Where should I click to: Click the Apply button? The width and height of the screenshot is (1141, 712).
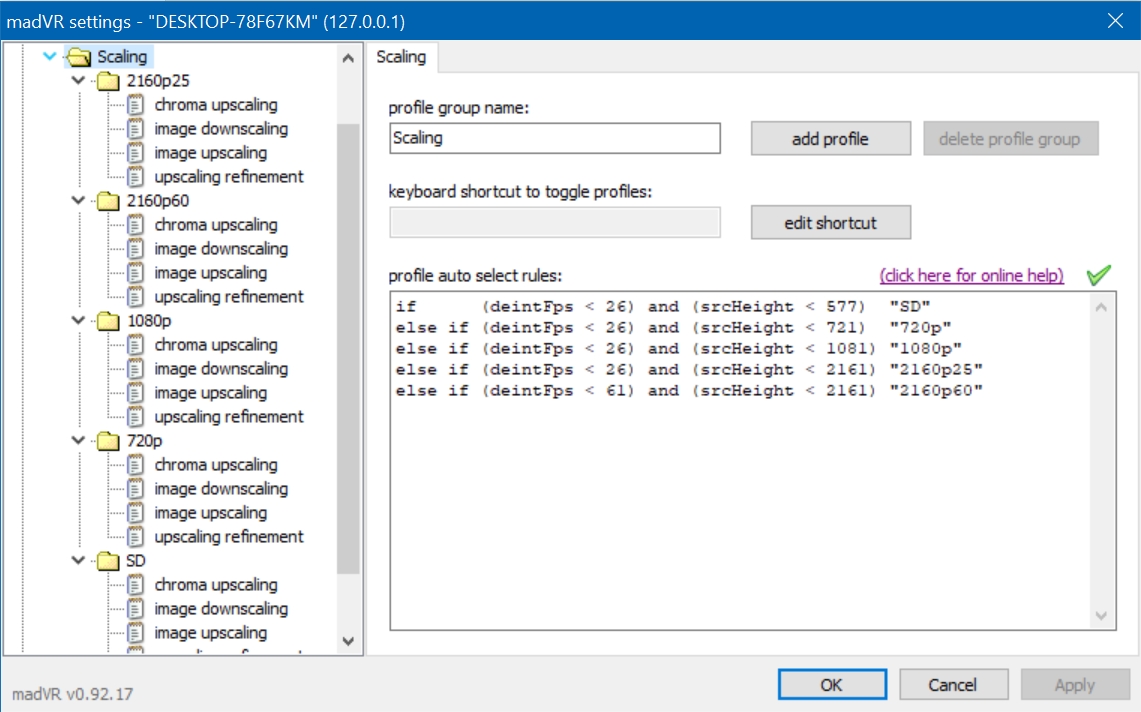click(x=1075, y=684)
